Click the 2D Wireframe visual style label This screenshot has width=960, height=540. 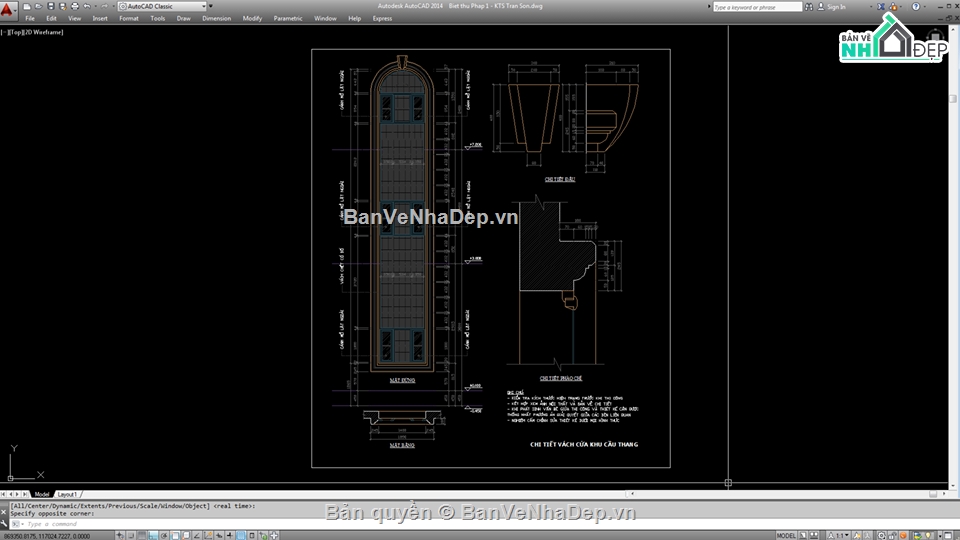pyautogui.click(x=43, y=32)
